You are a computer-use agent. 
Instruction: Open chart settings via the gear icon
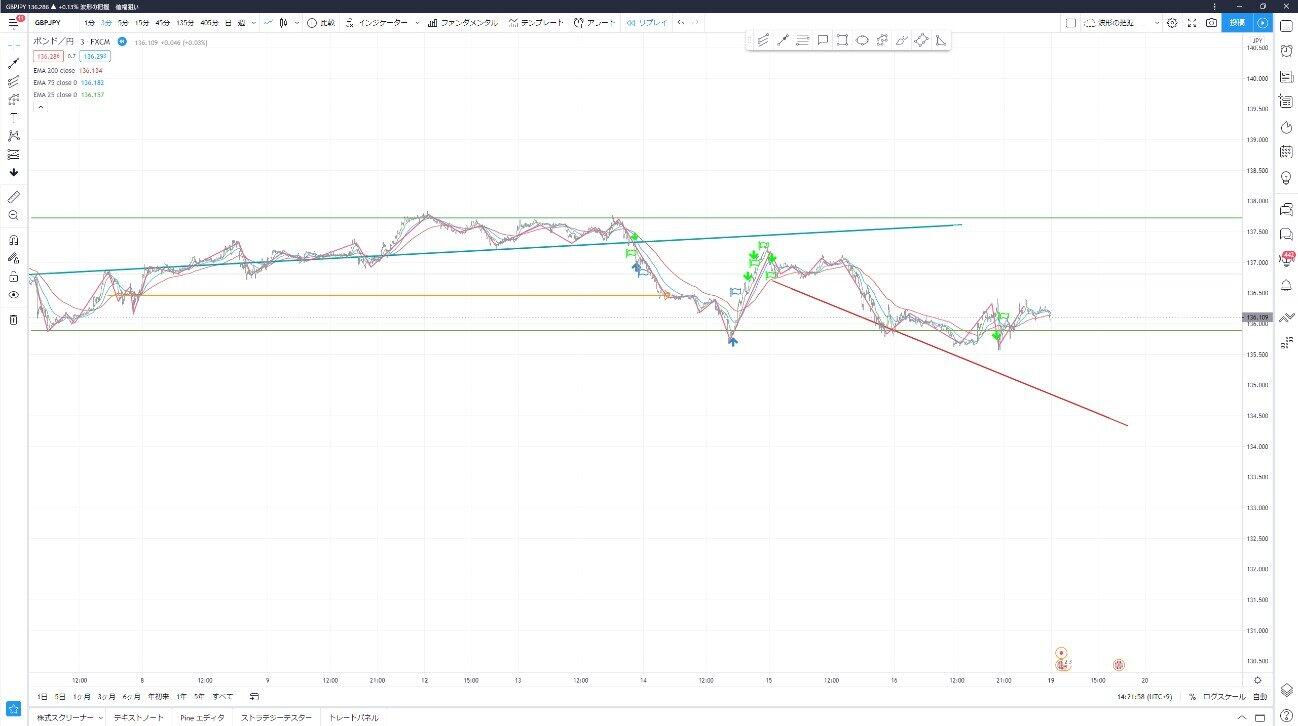click(1172, 23)
